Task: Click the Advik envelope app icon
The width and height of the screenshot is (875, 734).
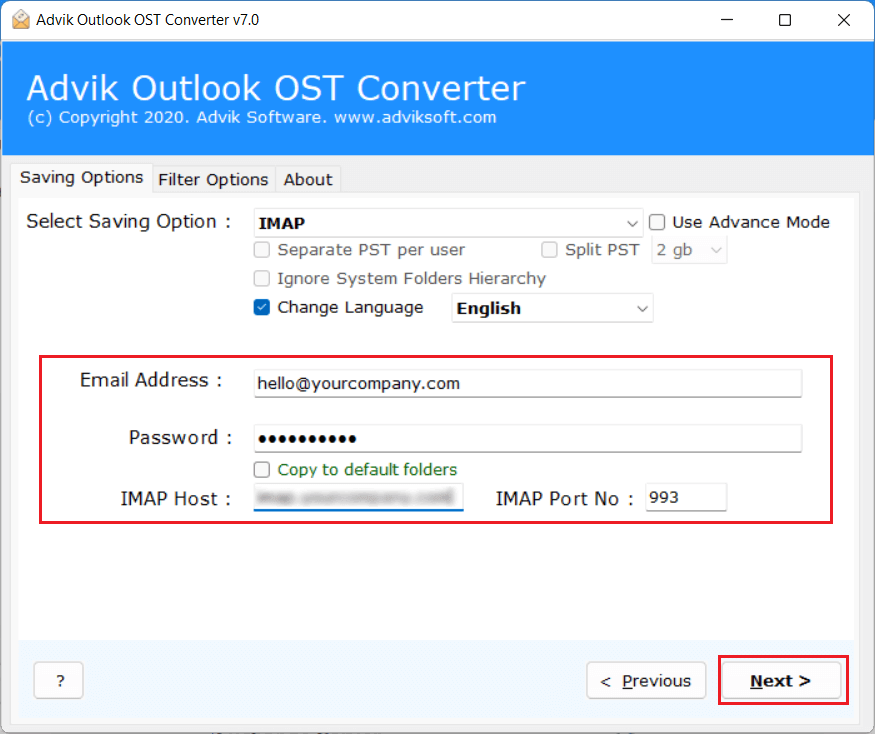Action: tap(21, 19)
